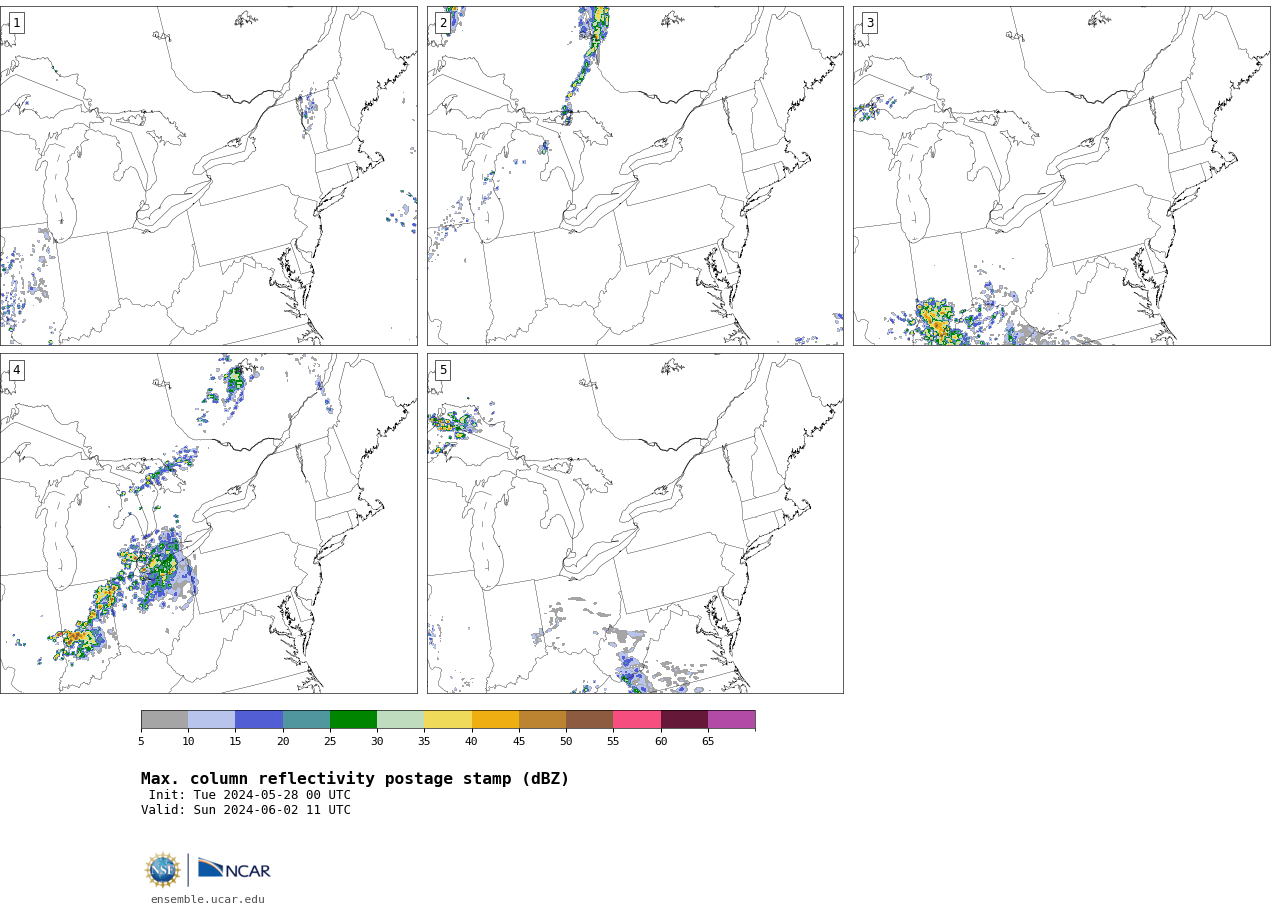
Task: Click the Max. column reflectivity title
Action: tap(355, 779)
